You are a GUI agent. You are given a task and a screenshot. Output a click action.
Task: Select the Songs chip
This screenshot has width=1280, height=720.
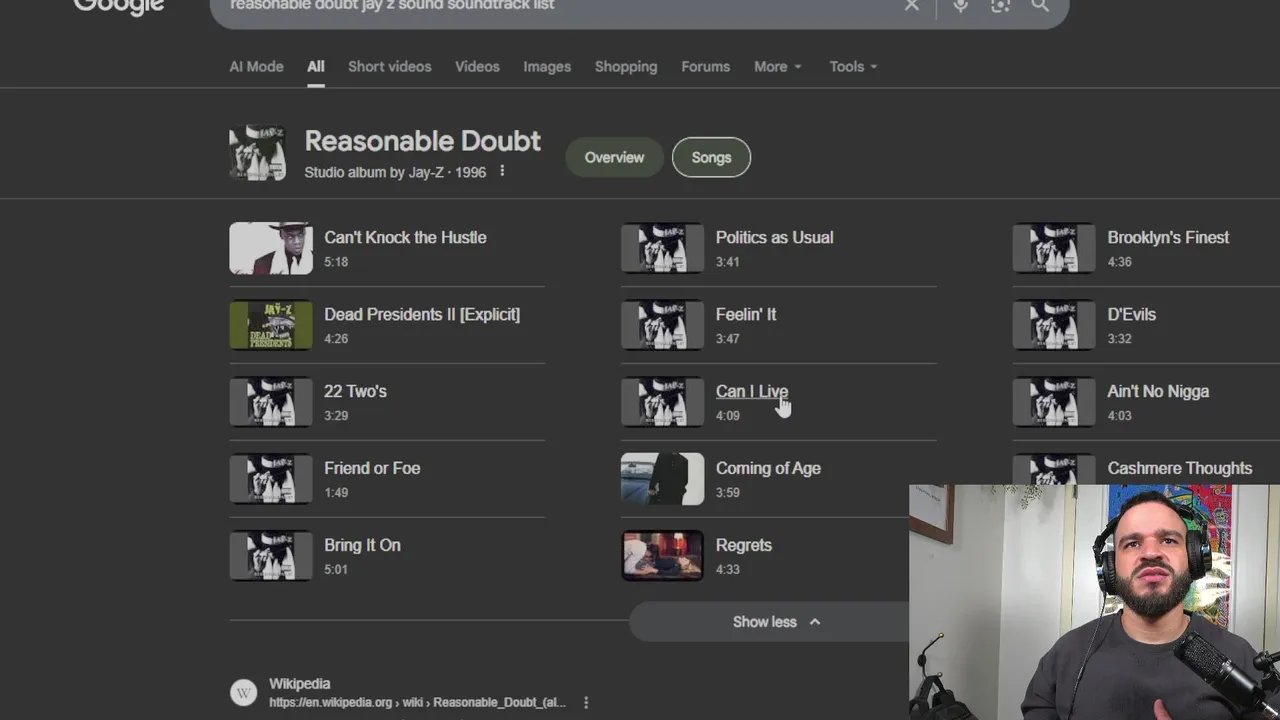711,157
